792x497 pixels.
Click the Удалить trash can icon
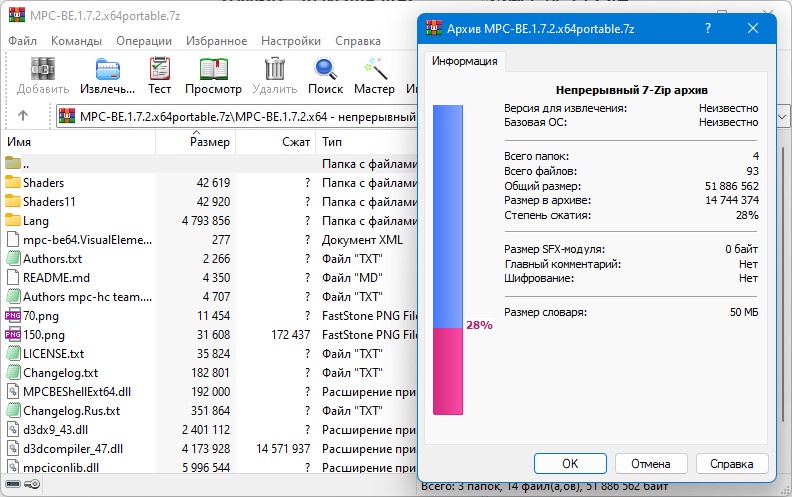click(x=275, y=68)
